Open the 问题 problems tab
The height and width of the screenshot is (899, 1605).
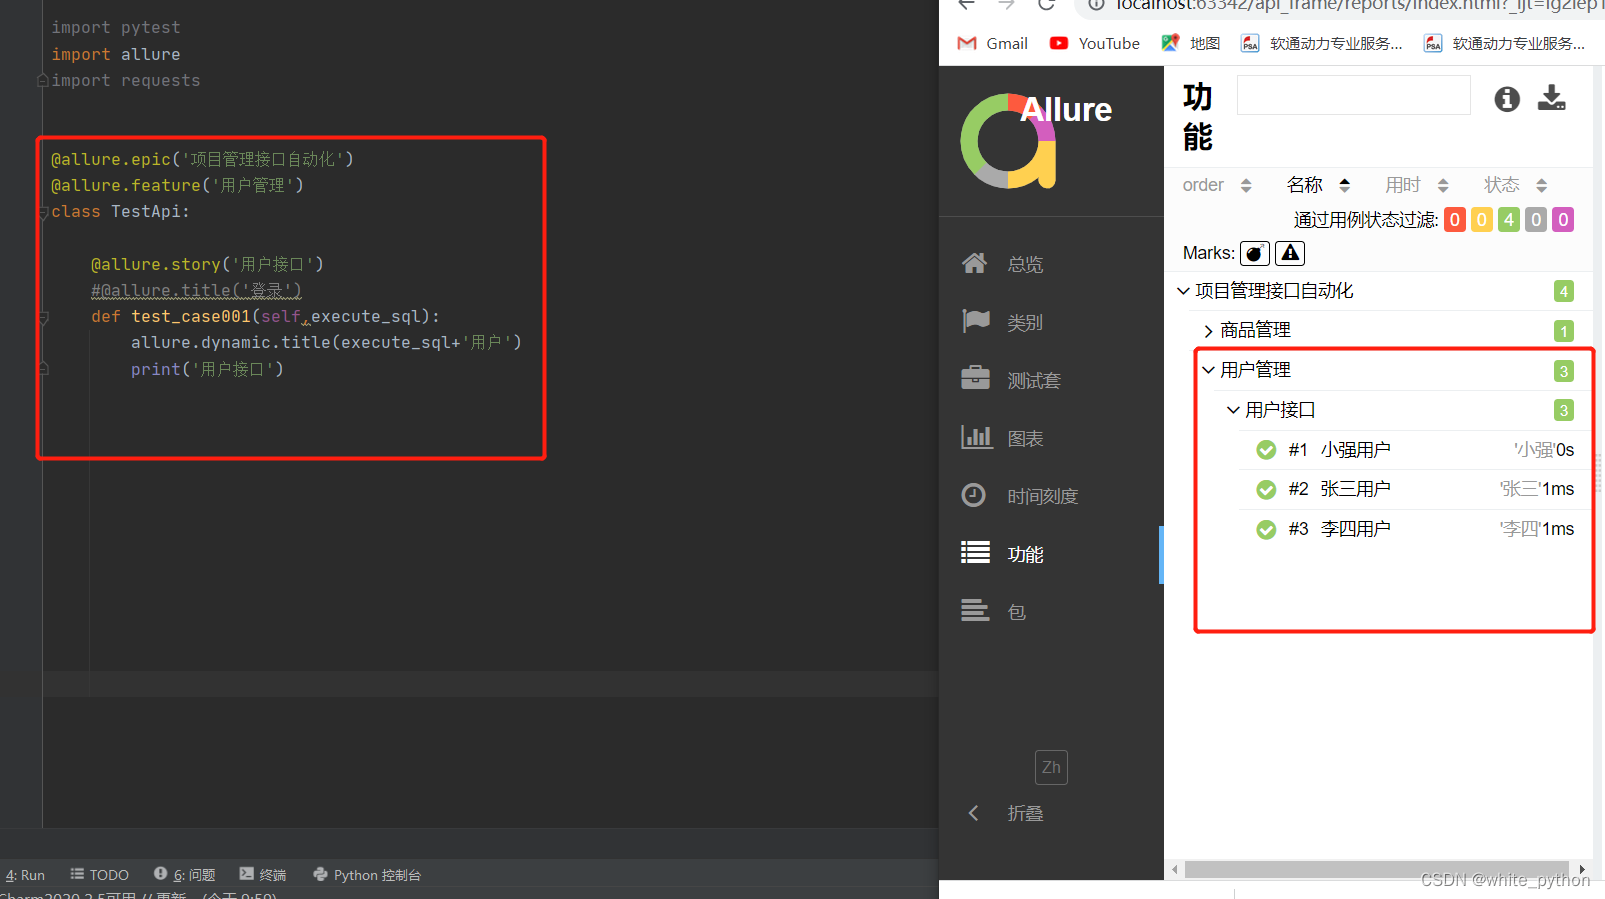click(185, 875)
